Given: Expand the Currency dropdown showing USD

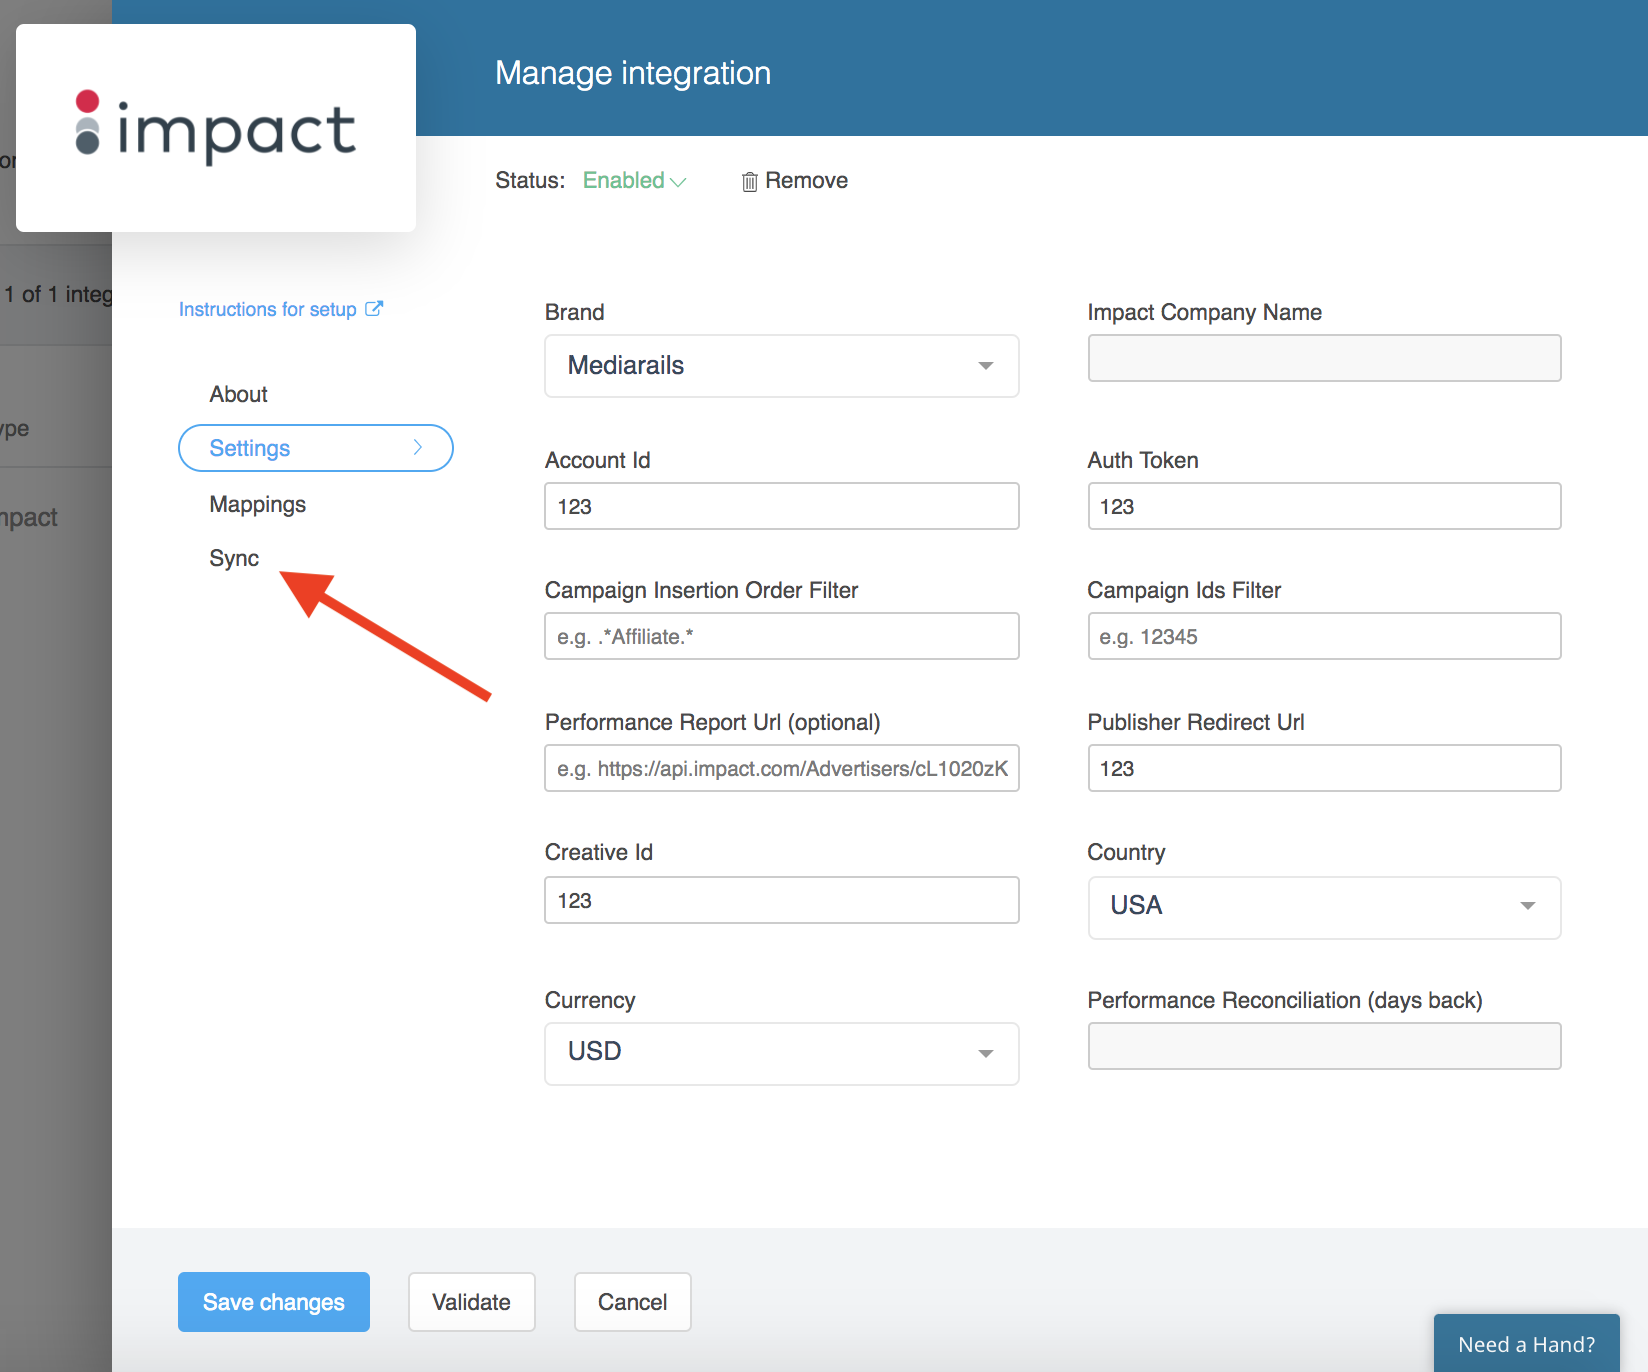Looking at the screenshot, I should coord(781,1052).
